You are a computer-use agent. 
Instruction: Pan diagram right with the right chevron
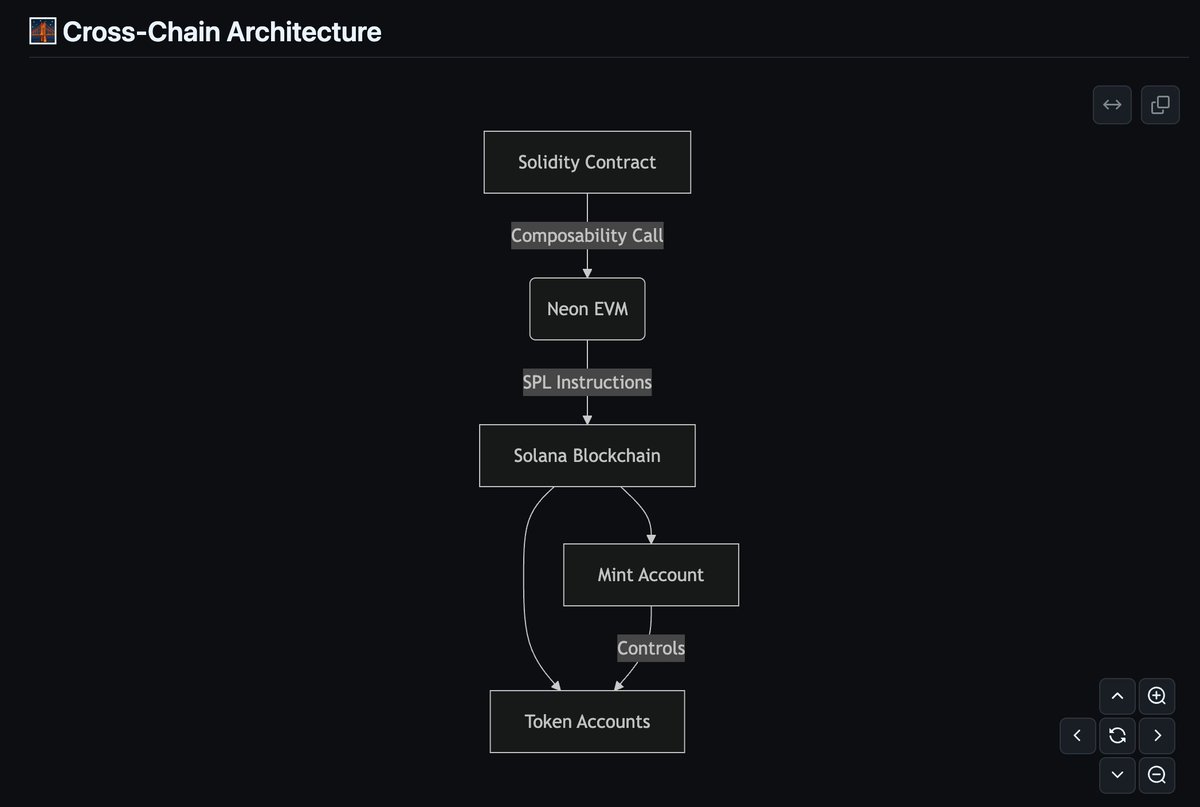click(1157, 736)
